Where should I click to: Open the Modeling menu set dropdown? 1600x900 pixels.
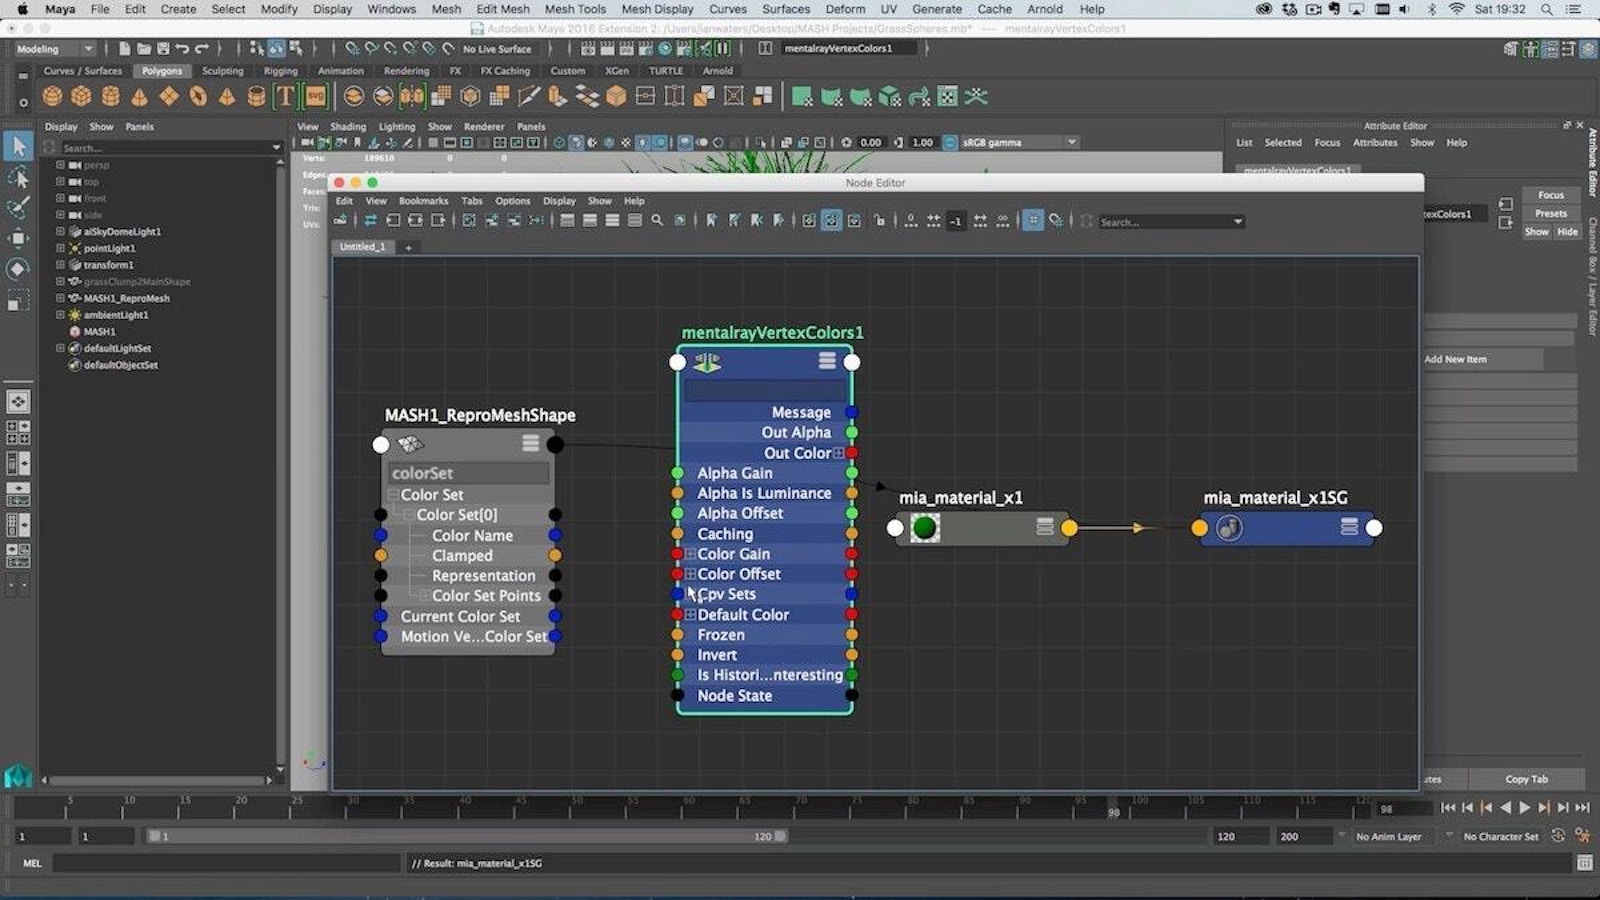(x=55, y=49)
